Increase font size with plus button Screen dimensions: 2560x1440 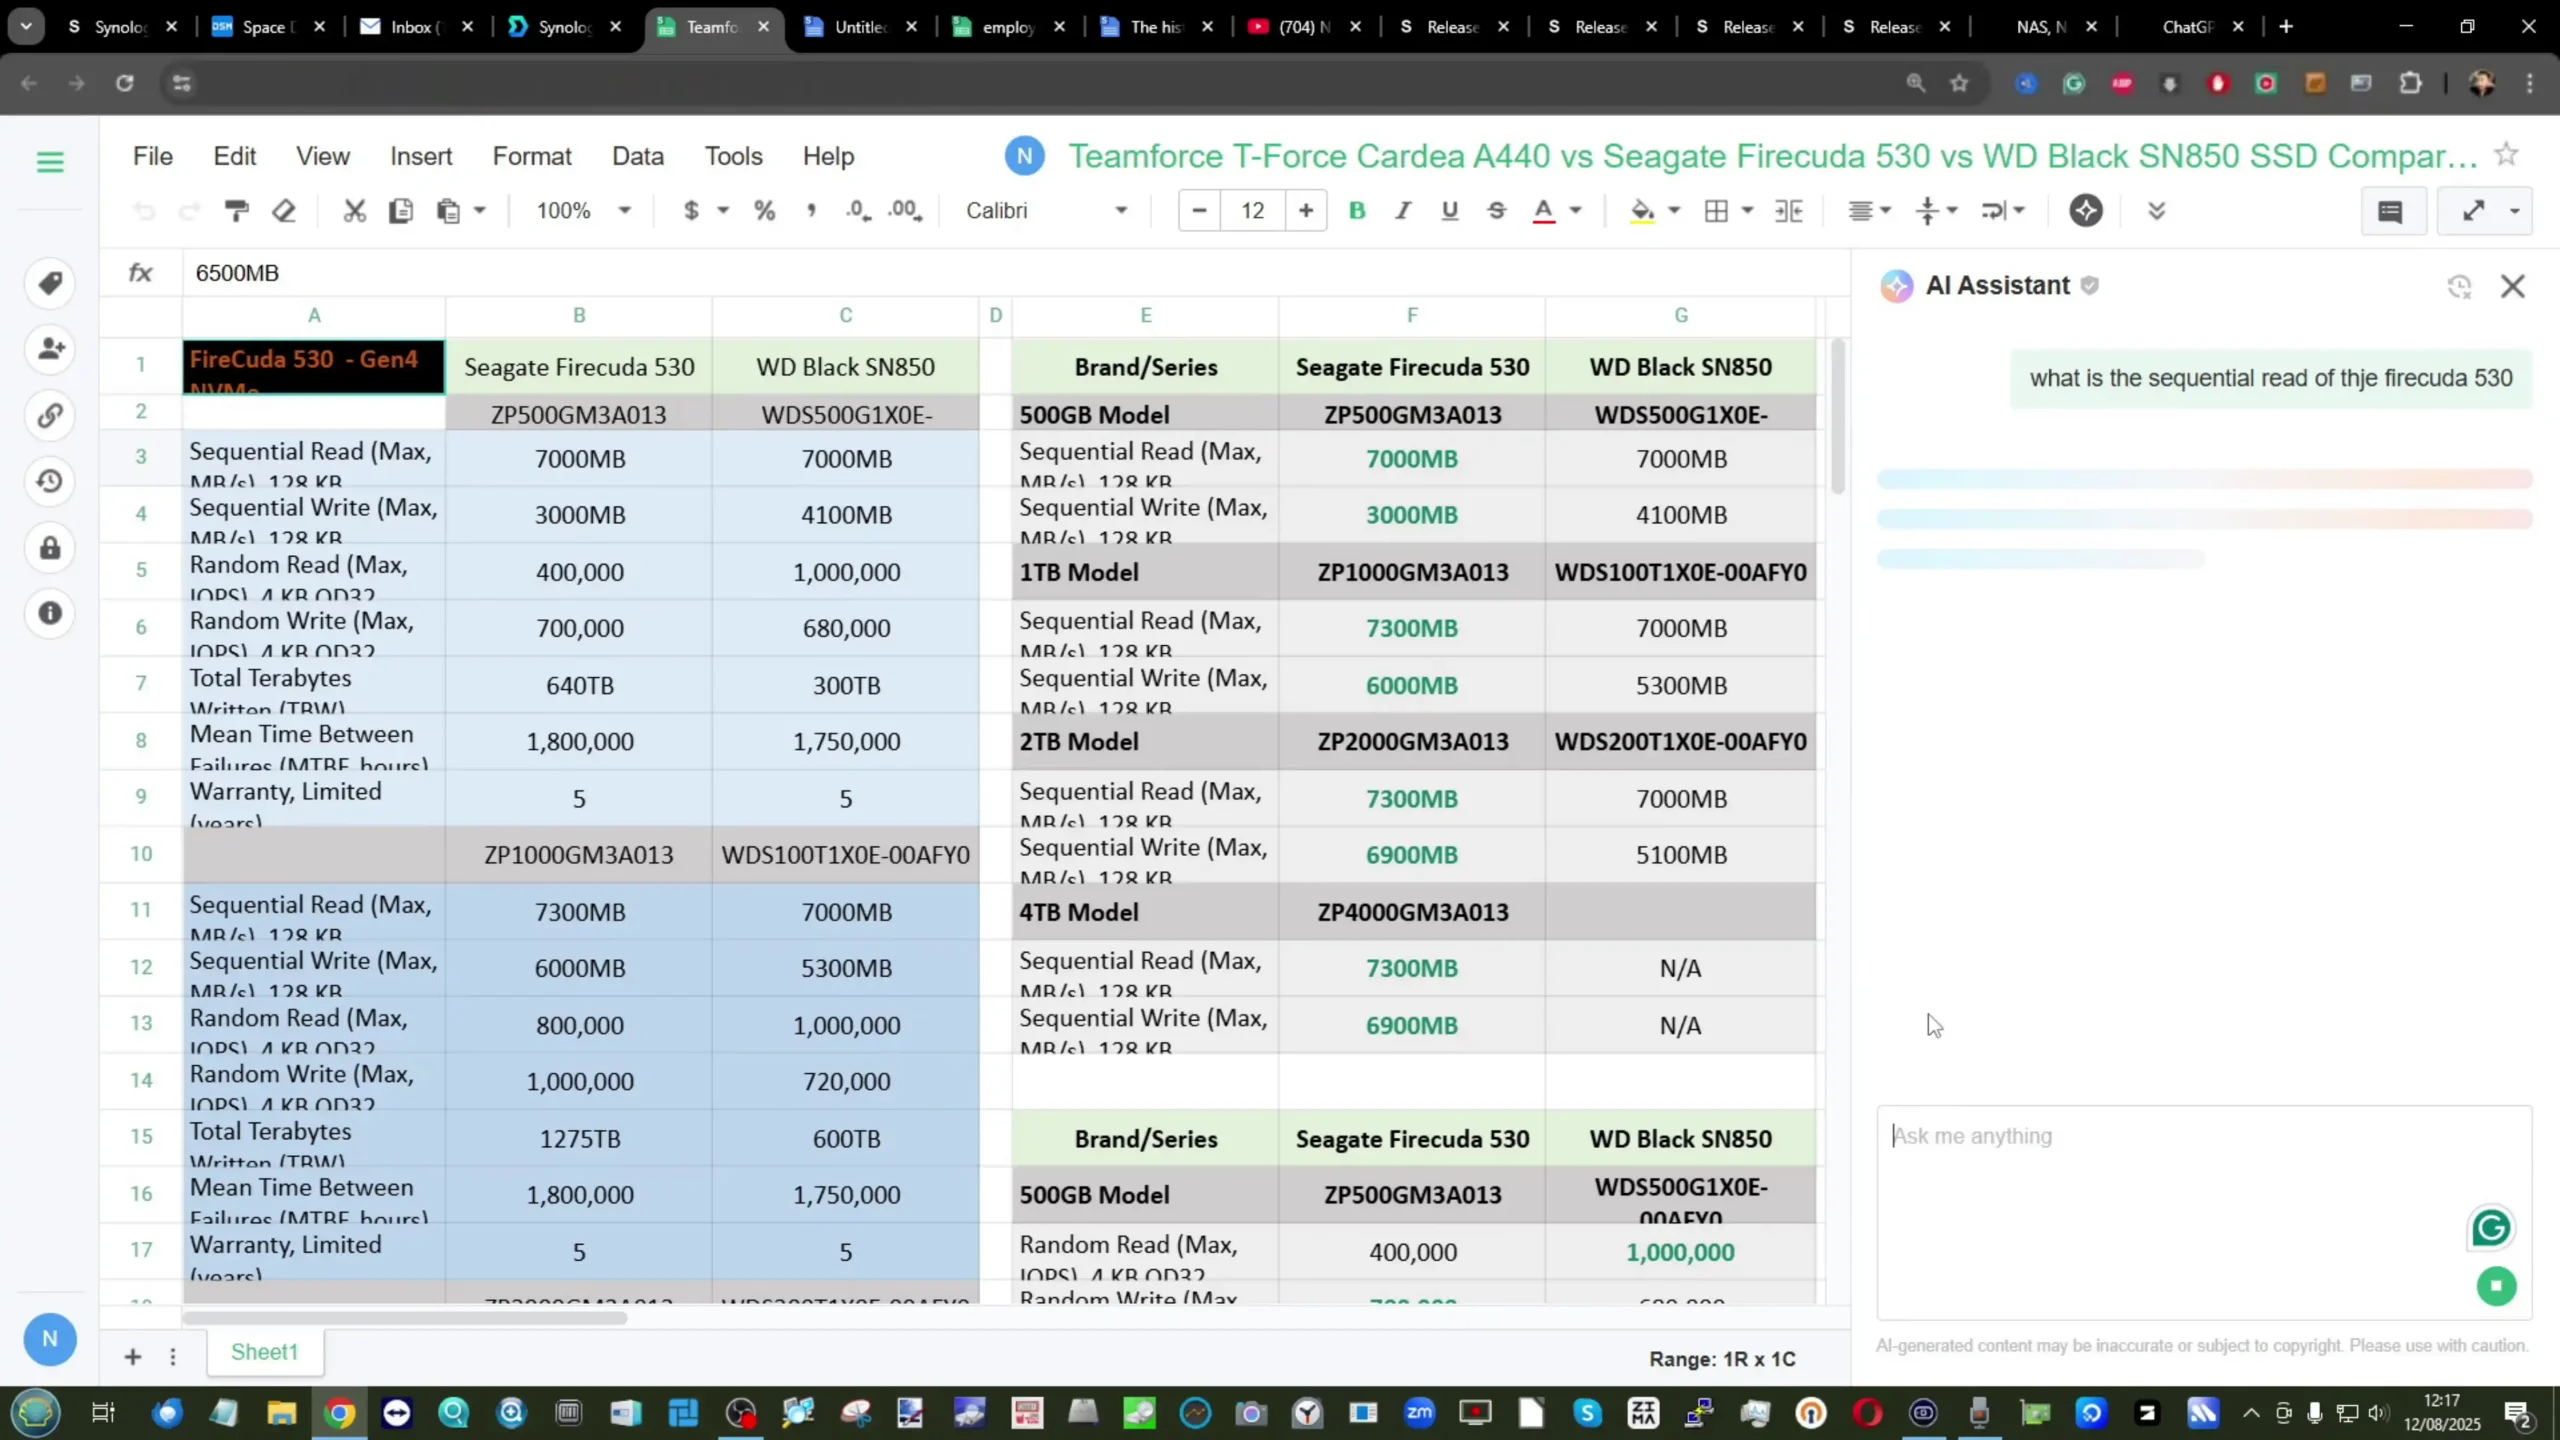point(1306,211)
